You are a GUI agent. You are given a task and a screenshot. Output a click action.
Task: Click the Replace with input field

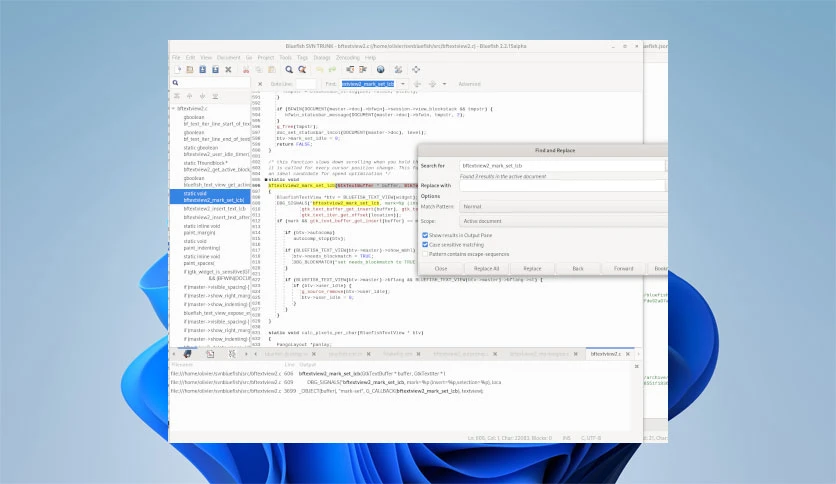(562, 185)
